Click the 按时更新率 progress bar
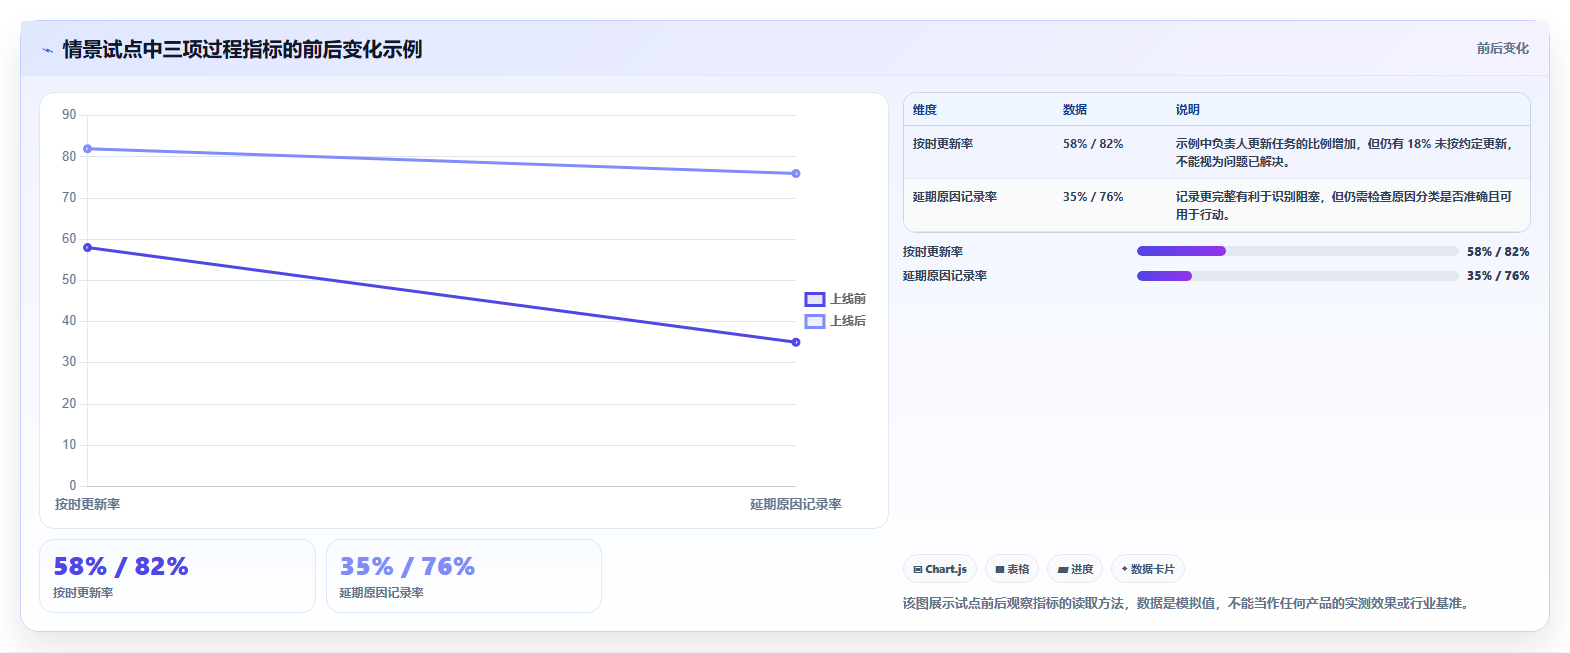The image size is (1570, 653). 1298,251
